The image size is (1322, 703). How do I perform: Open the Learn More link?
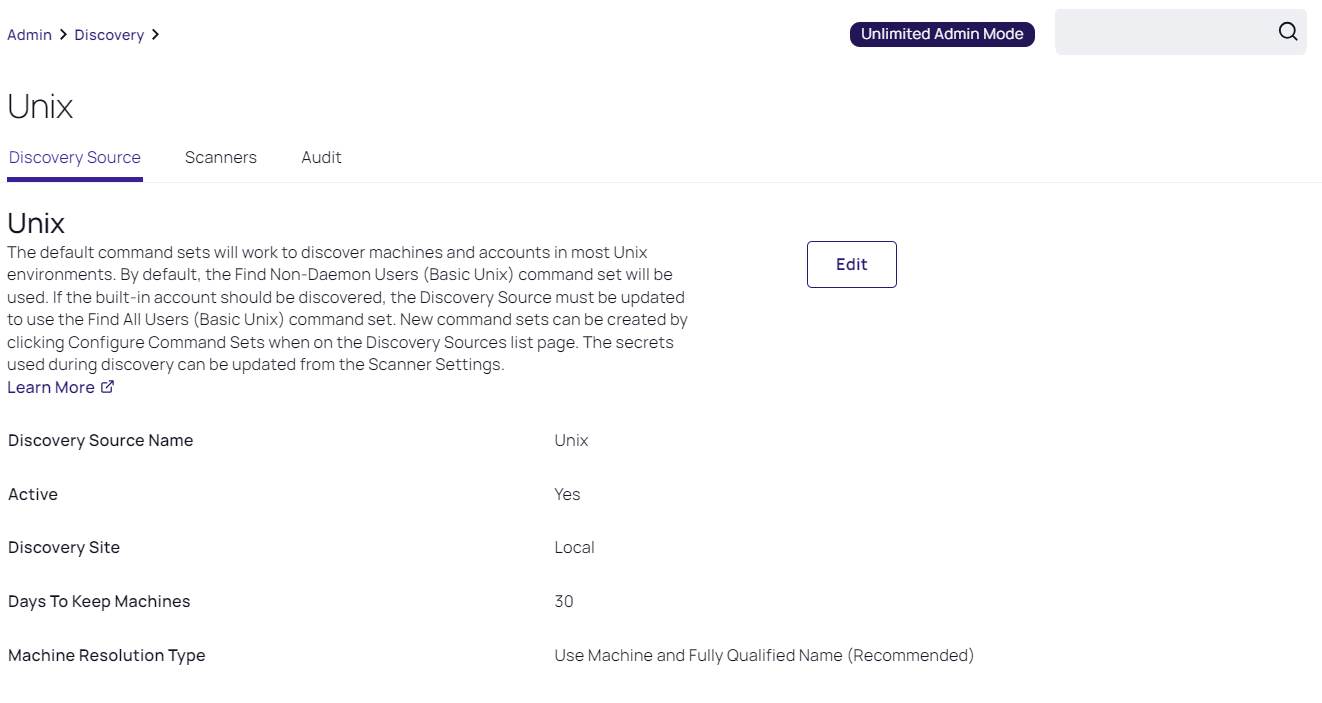(x=51, y=387)
